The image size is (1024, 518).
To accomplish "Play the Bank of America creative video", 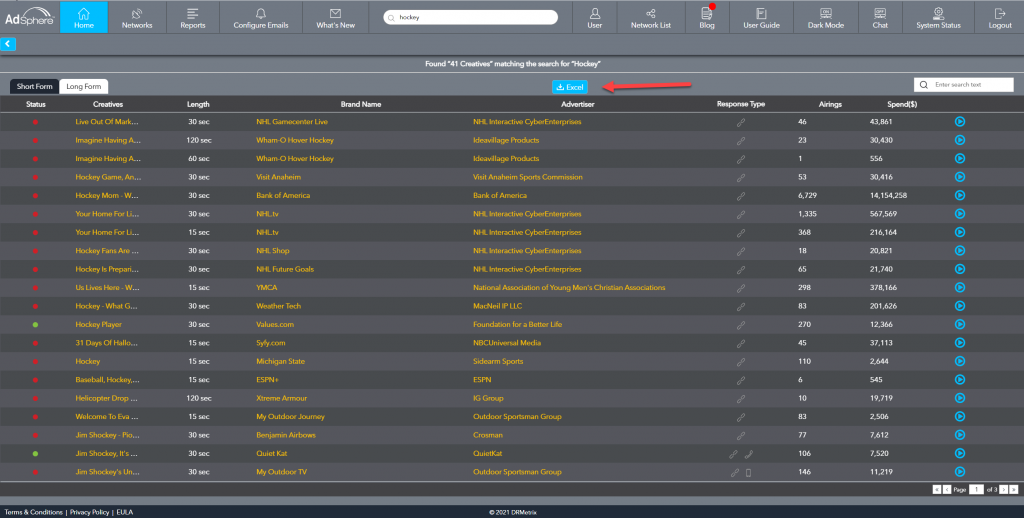I will pos(959,195).
